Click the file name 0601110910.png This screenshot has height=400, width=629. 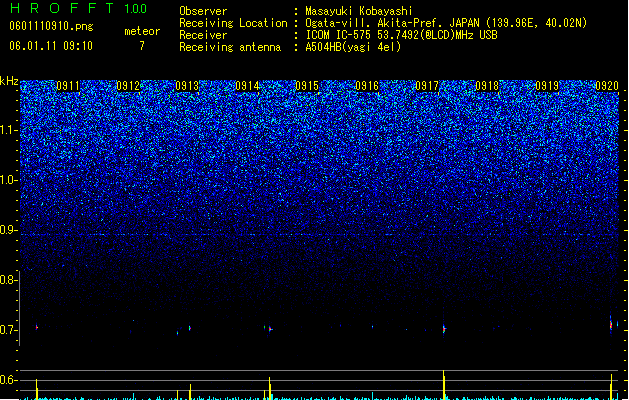(51, 27)
